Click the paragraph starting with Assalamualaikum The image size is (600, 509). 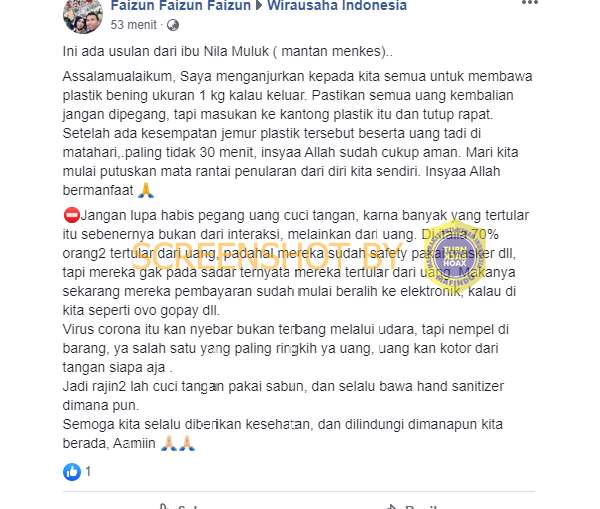297,133
